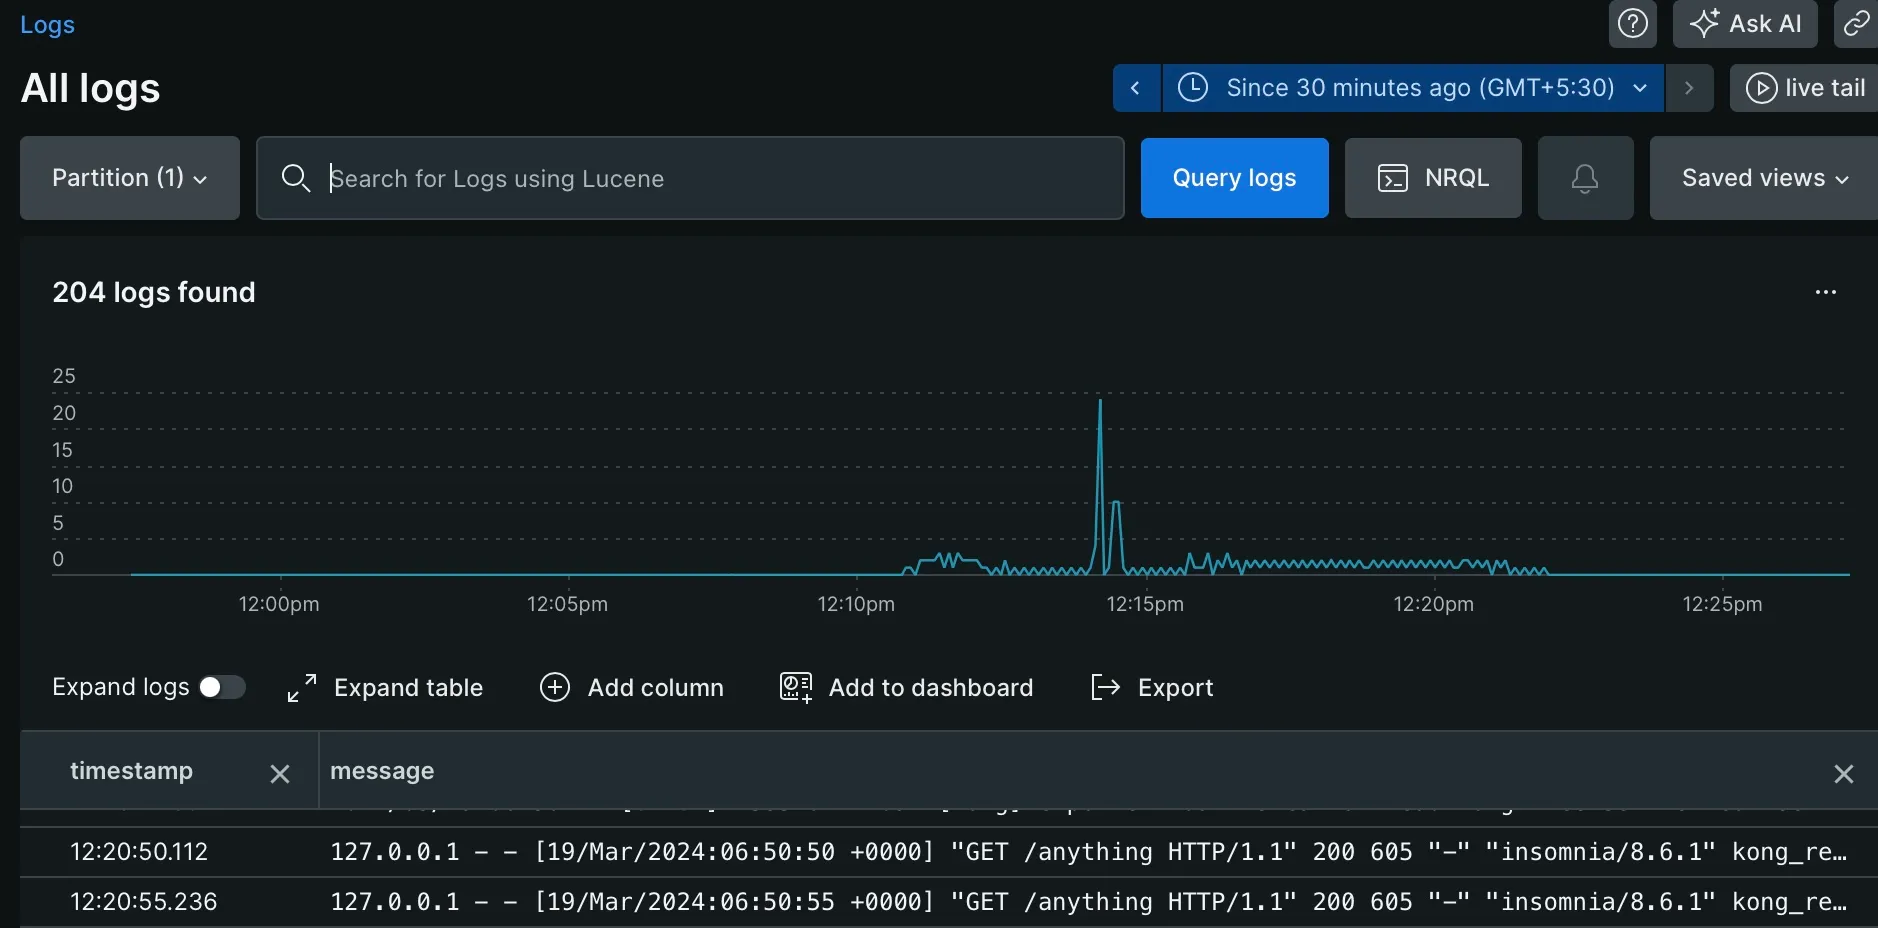This screenshot has width=1878, height=928.
Task: Open the Ask AI assistant
Action: tap(1745, 24)
